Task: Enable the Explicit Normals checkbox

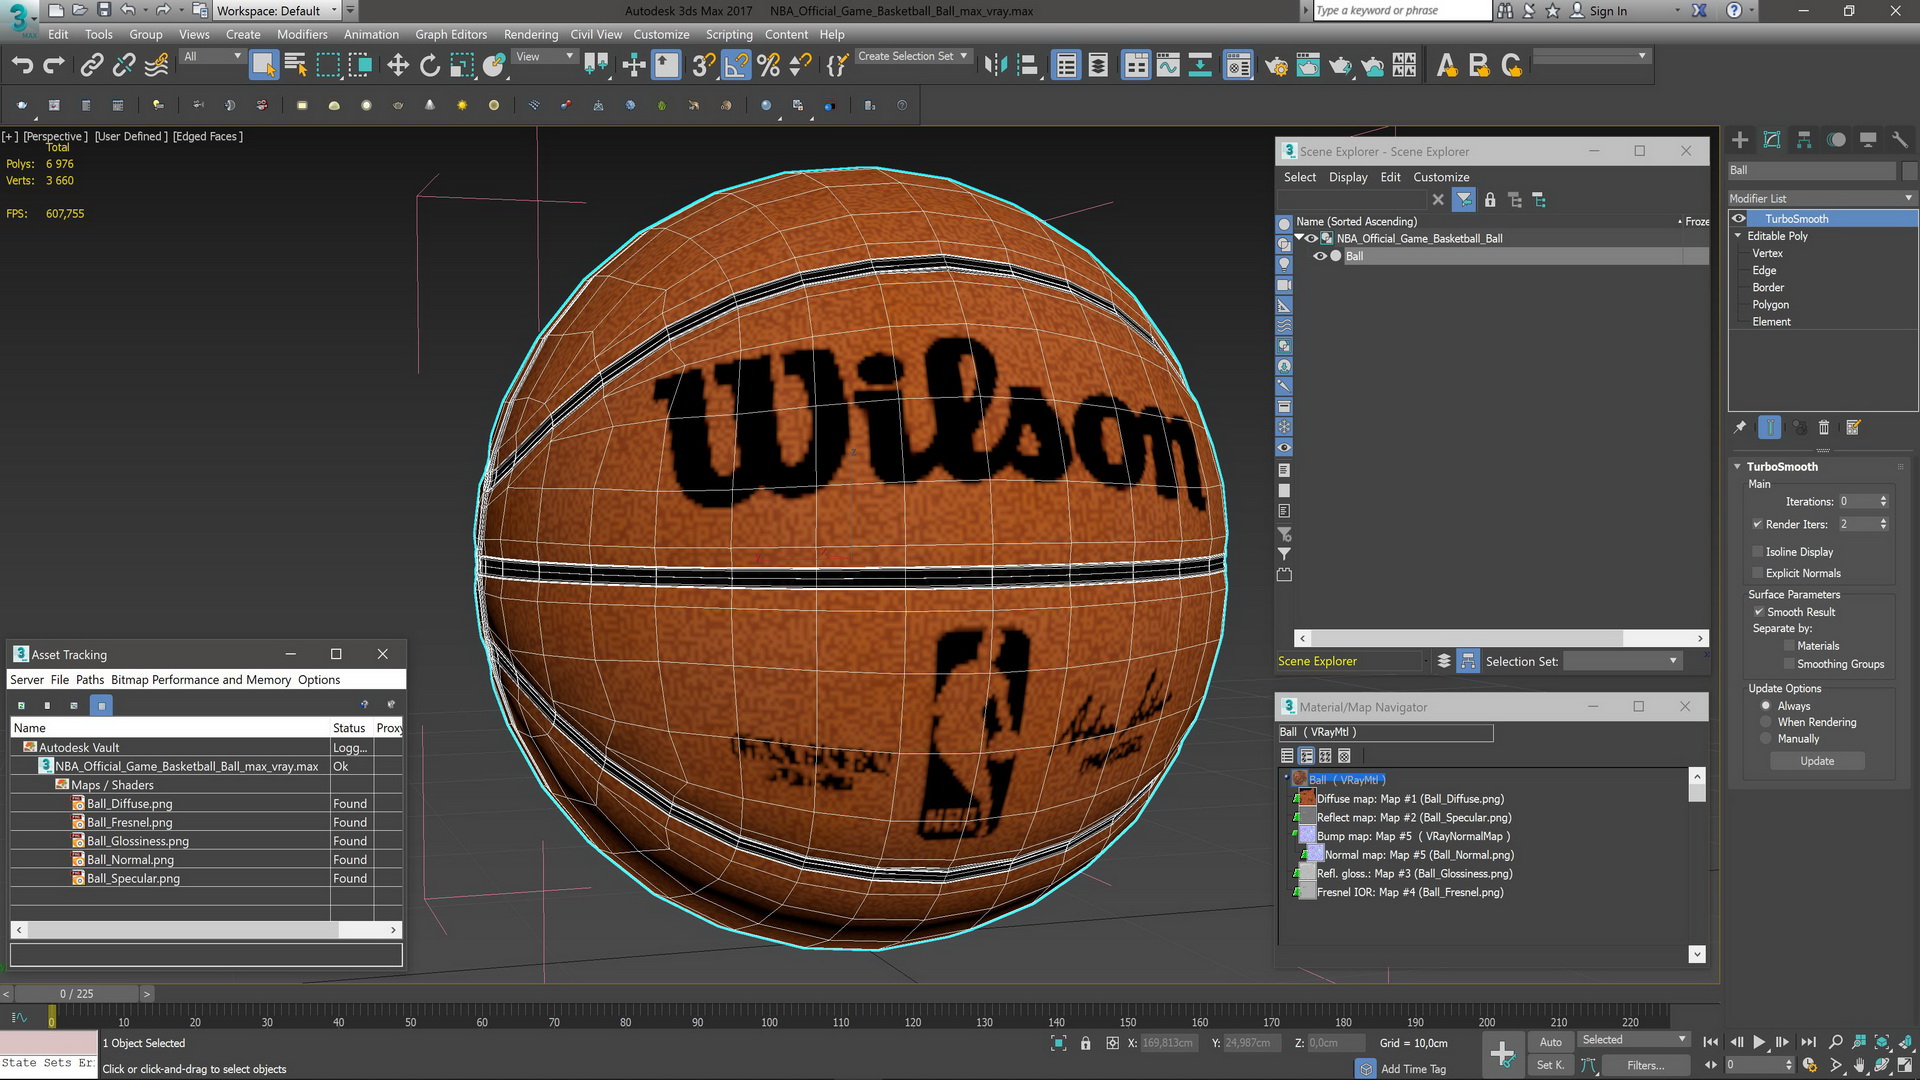Action: pyautogui.click(x=1757, y=573)
